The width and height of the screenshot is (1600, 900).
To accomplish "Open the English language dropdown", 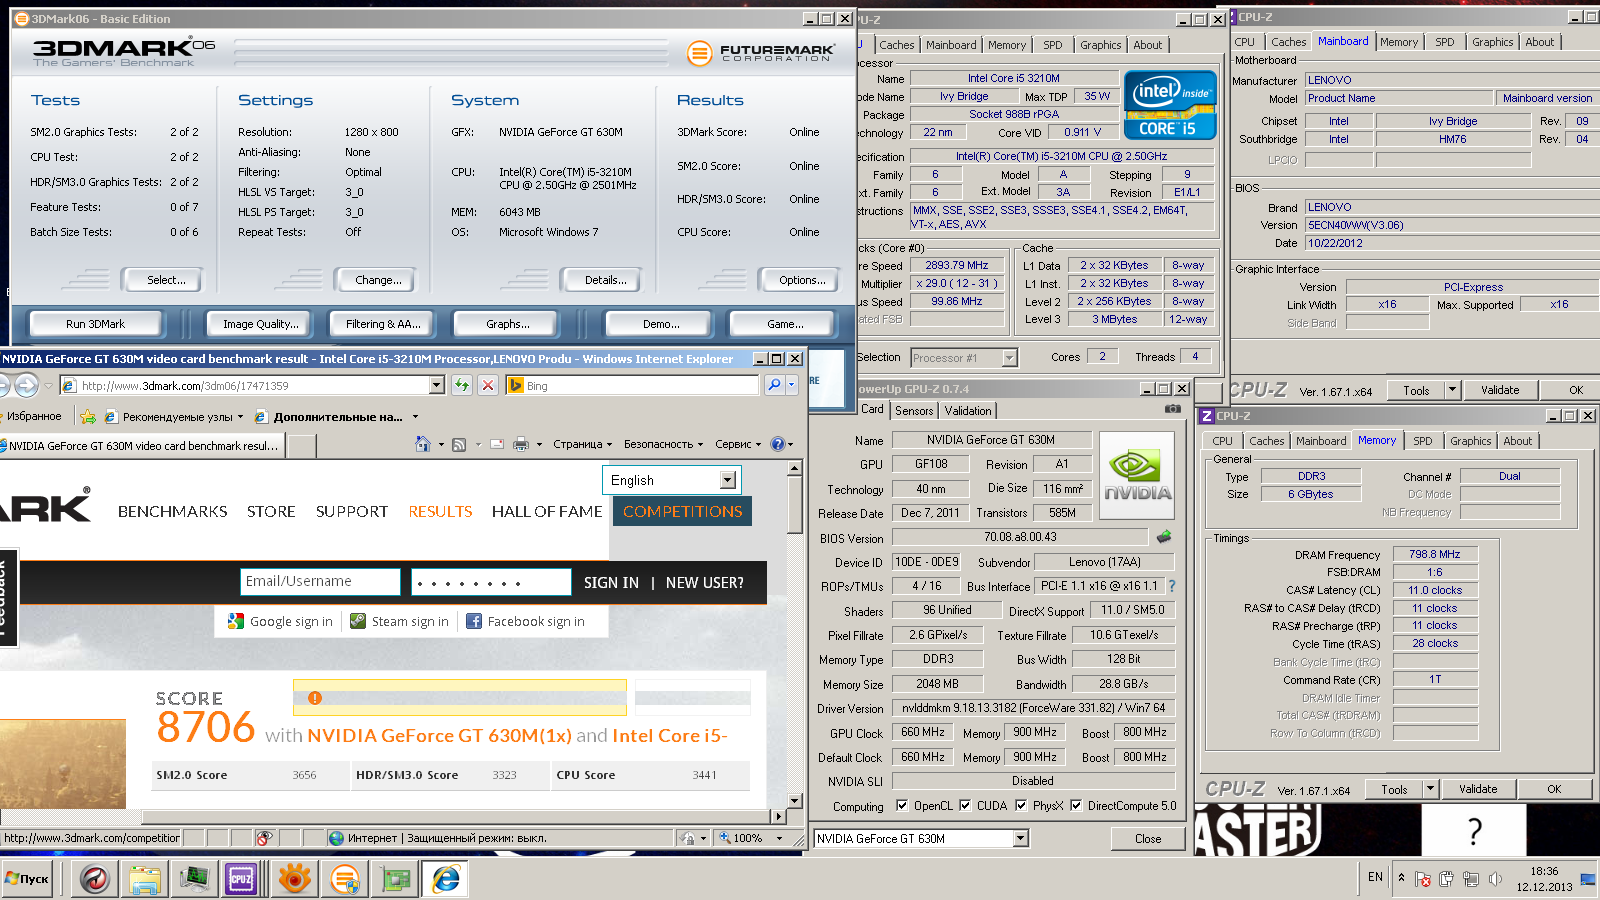I will (728, 480).
